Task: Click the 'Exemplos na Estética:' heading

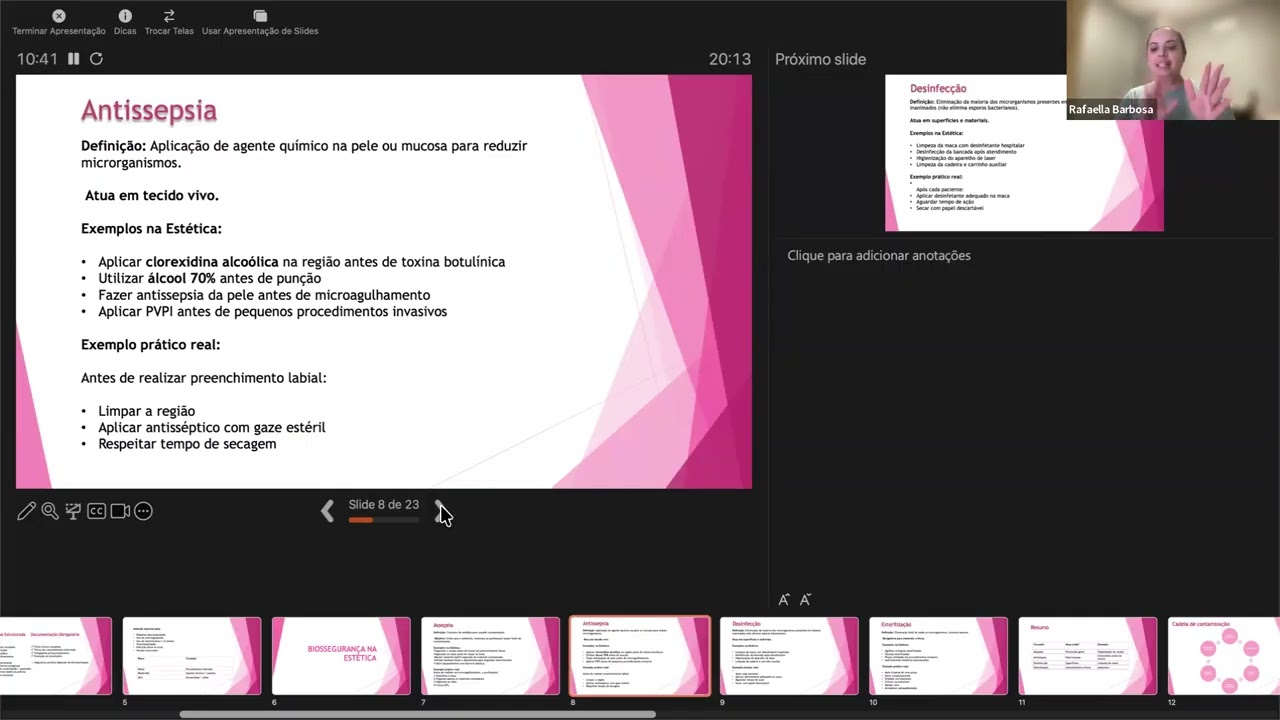Action: 151,229
